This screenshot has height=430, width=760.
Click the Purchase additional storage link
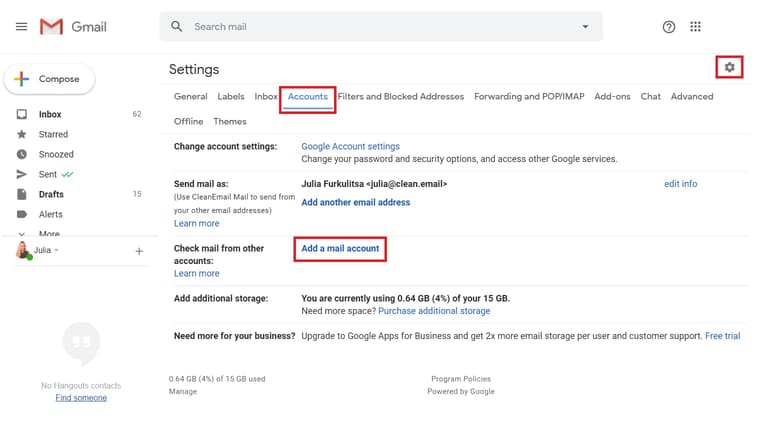coord(433,311)
